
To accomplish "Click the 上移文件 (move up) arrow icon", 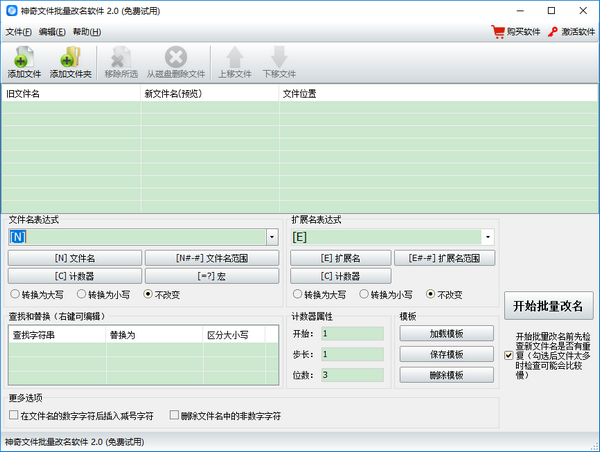I will 235,58.
